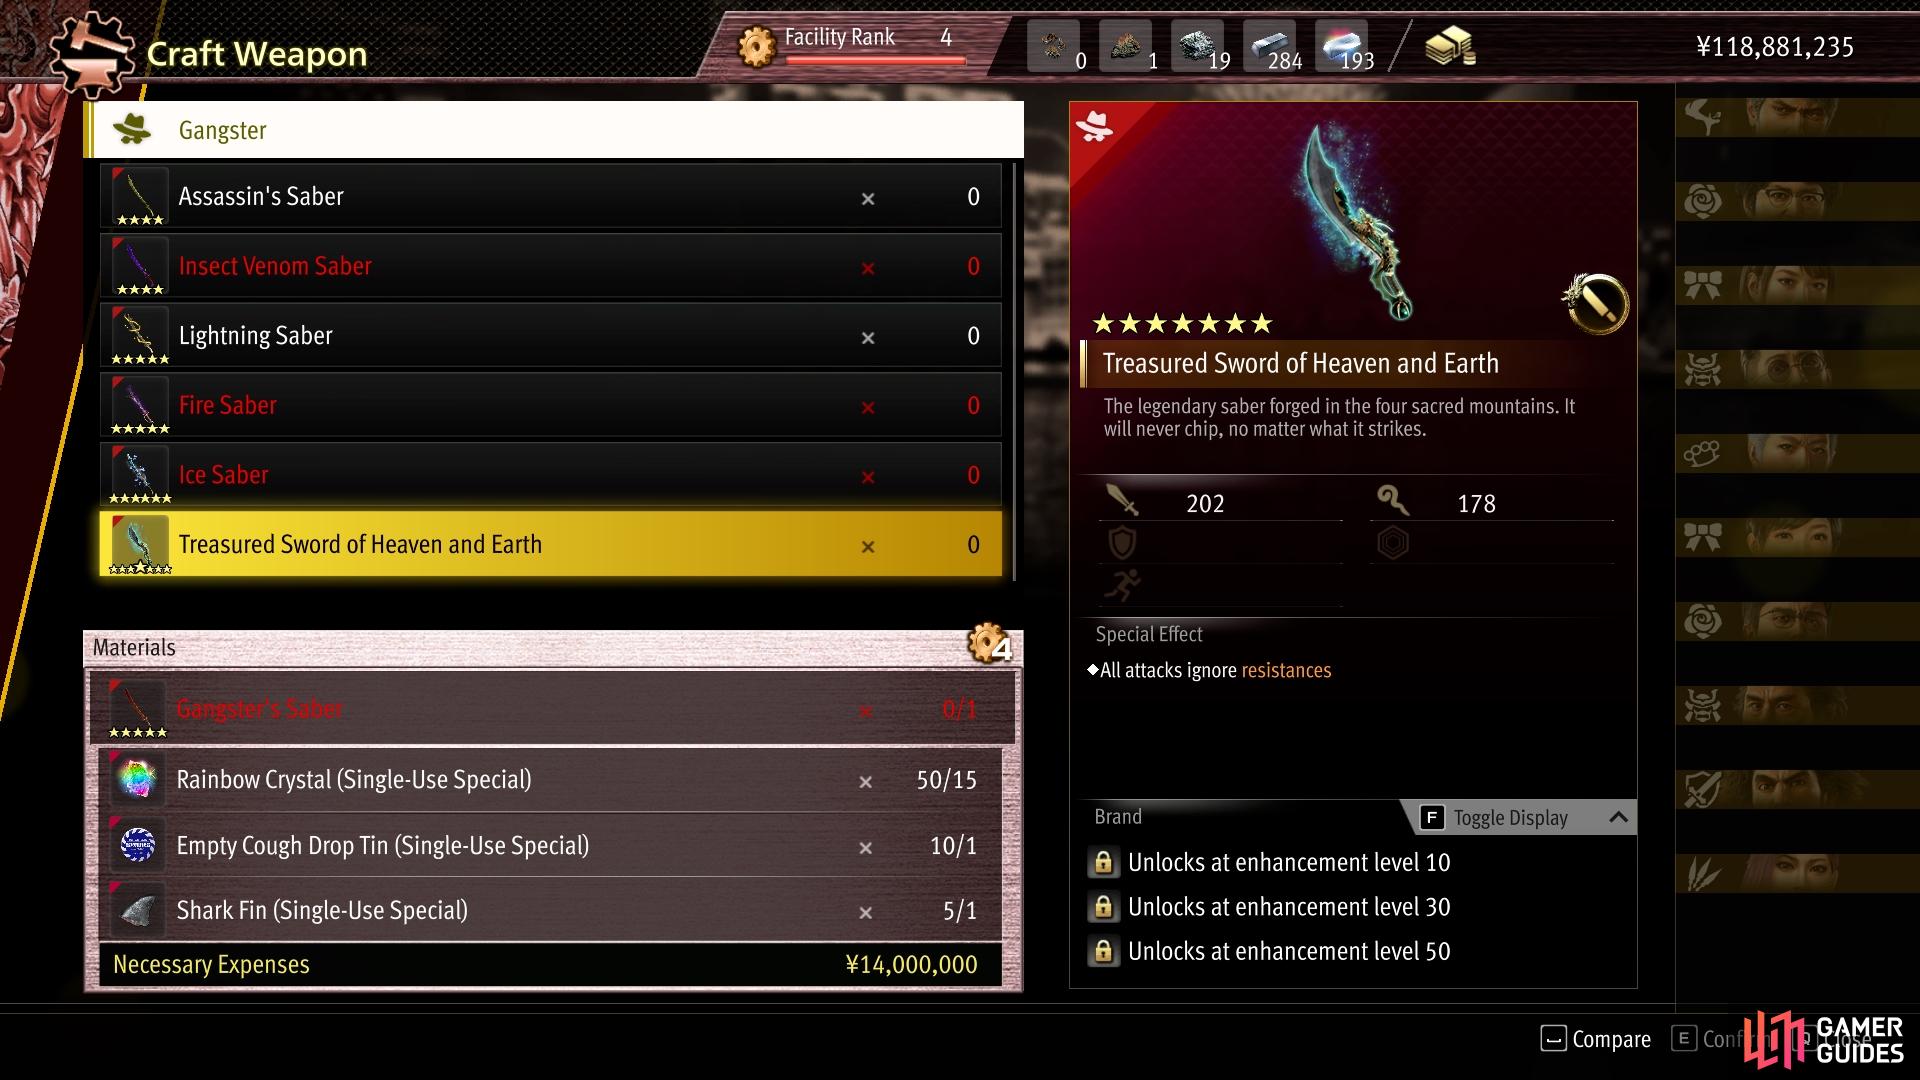Click the round saber weapon-type badge

(x=1595, y=304)
